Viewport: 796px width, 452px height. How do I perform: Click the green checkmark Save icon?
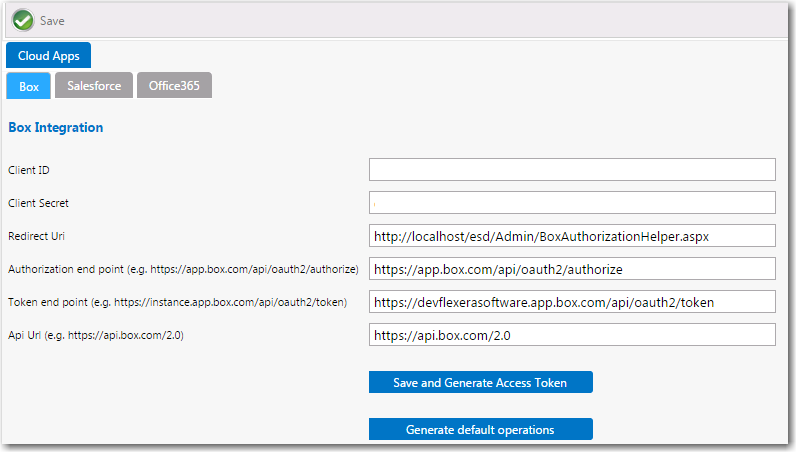(23, 19)
